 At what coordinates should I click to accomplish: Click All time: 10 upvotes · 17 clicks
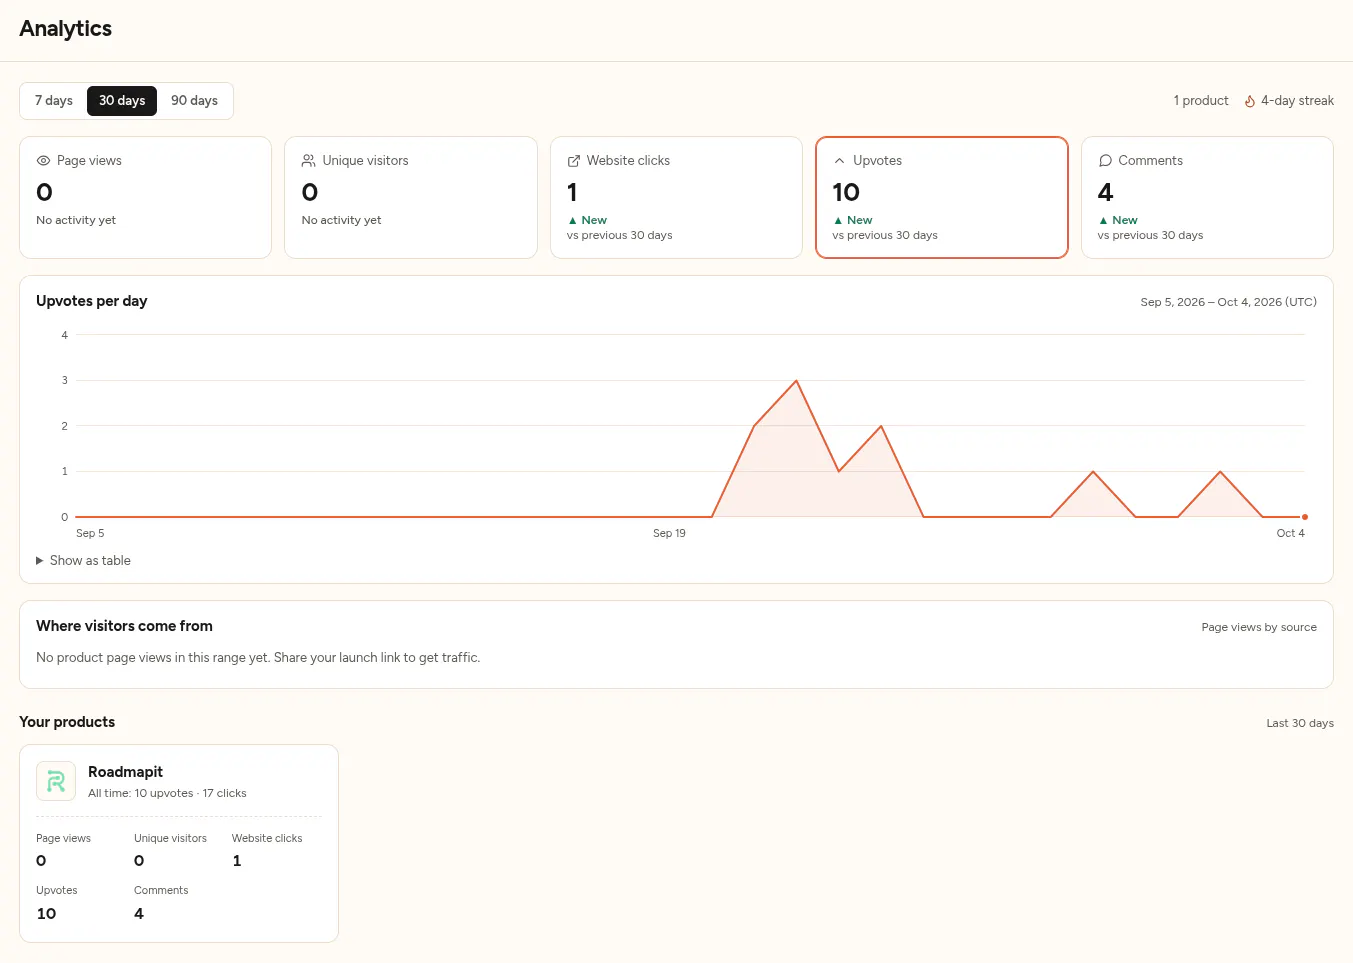[x=167, y=793]
